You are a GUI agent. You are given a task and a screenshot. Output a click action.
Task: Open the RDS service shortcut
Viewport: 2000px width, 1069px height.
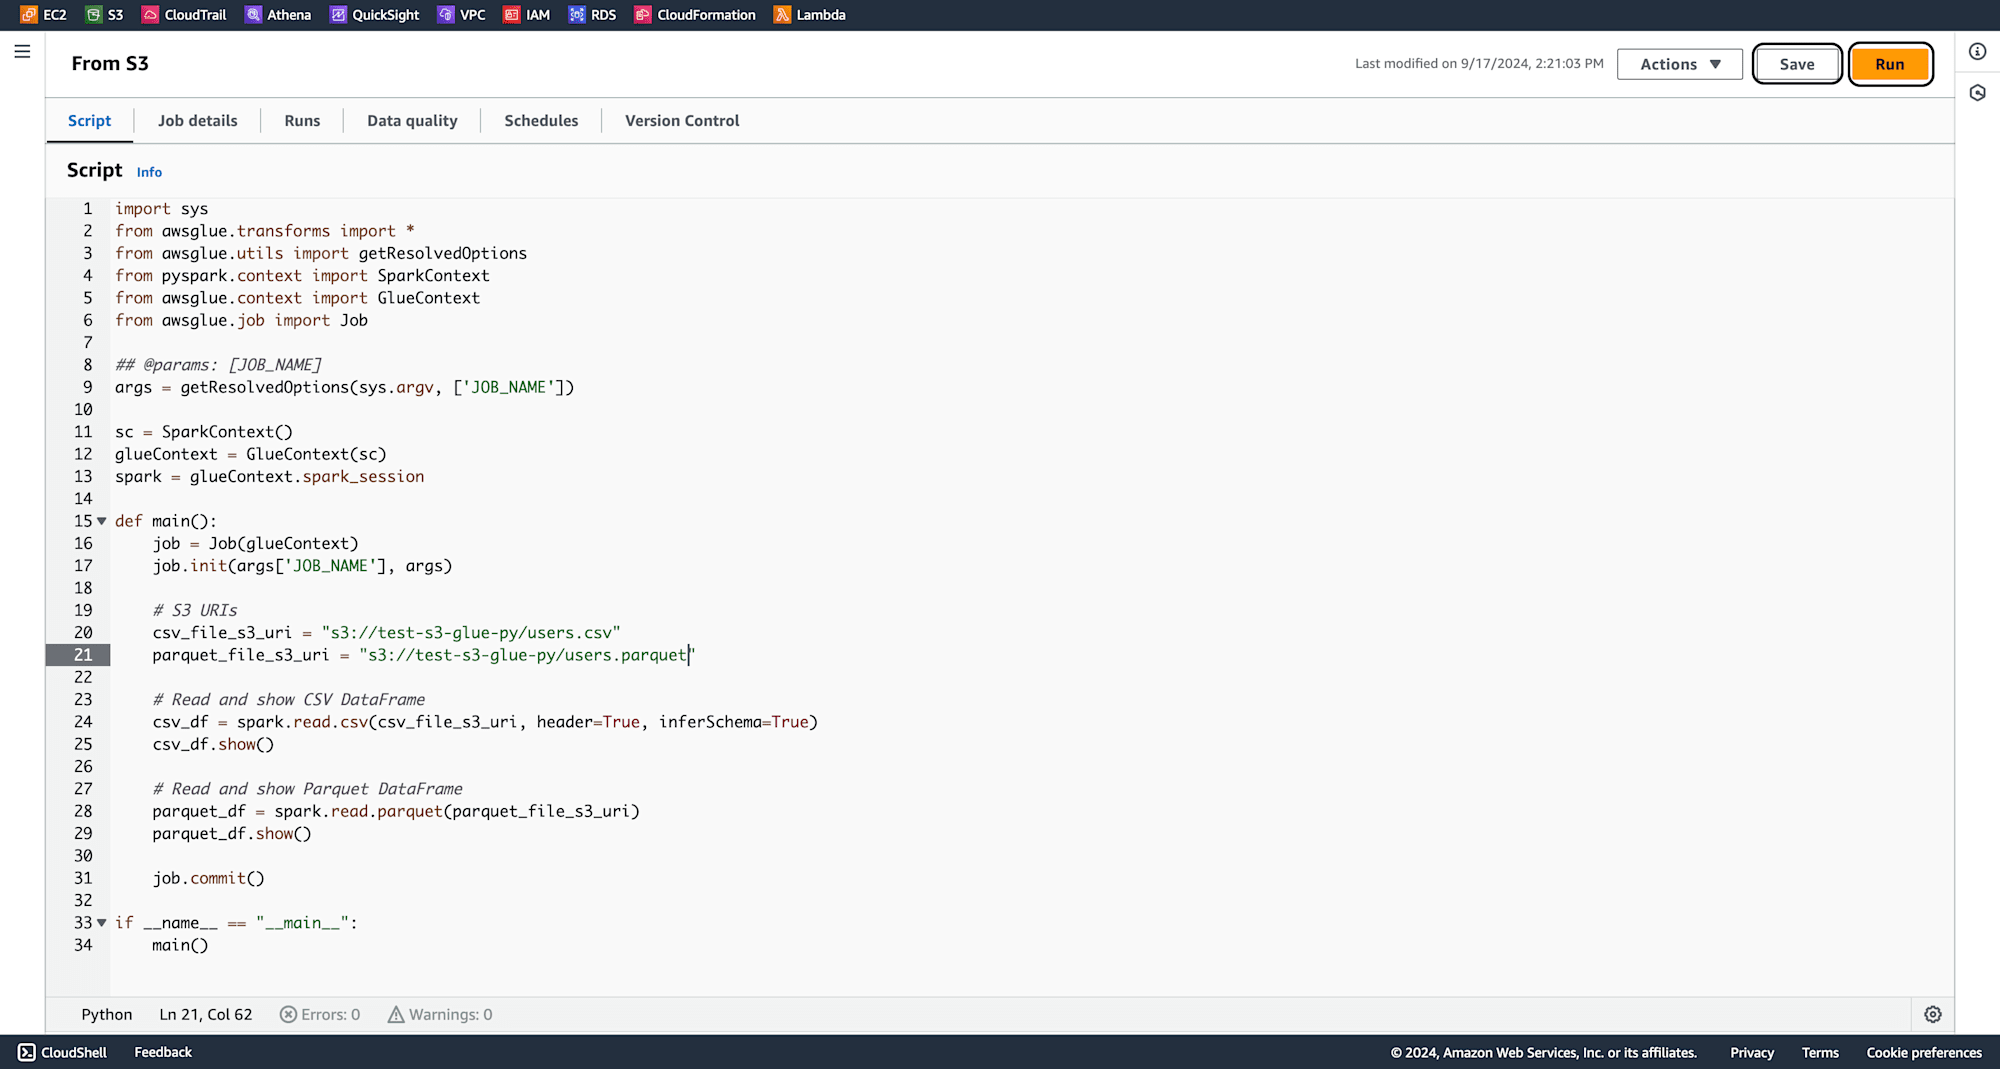coord(592,15)
